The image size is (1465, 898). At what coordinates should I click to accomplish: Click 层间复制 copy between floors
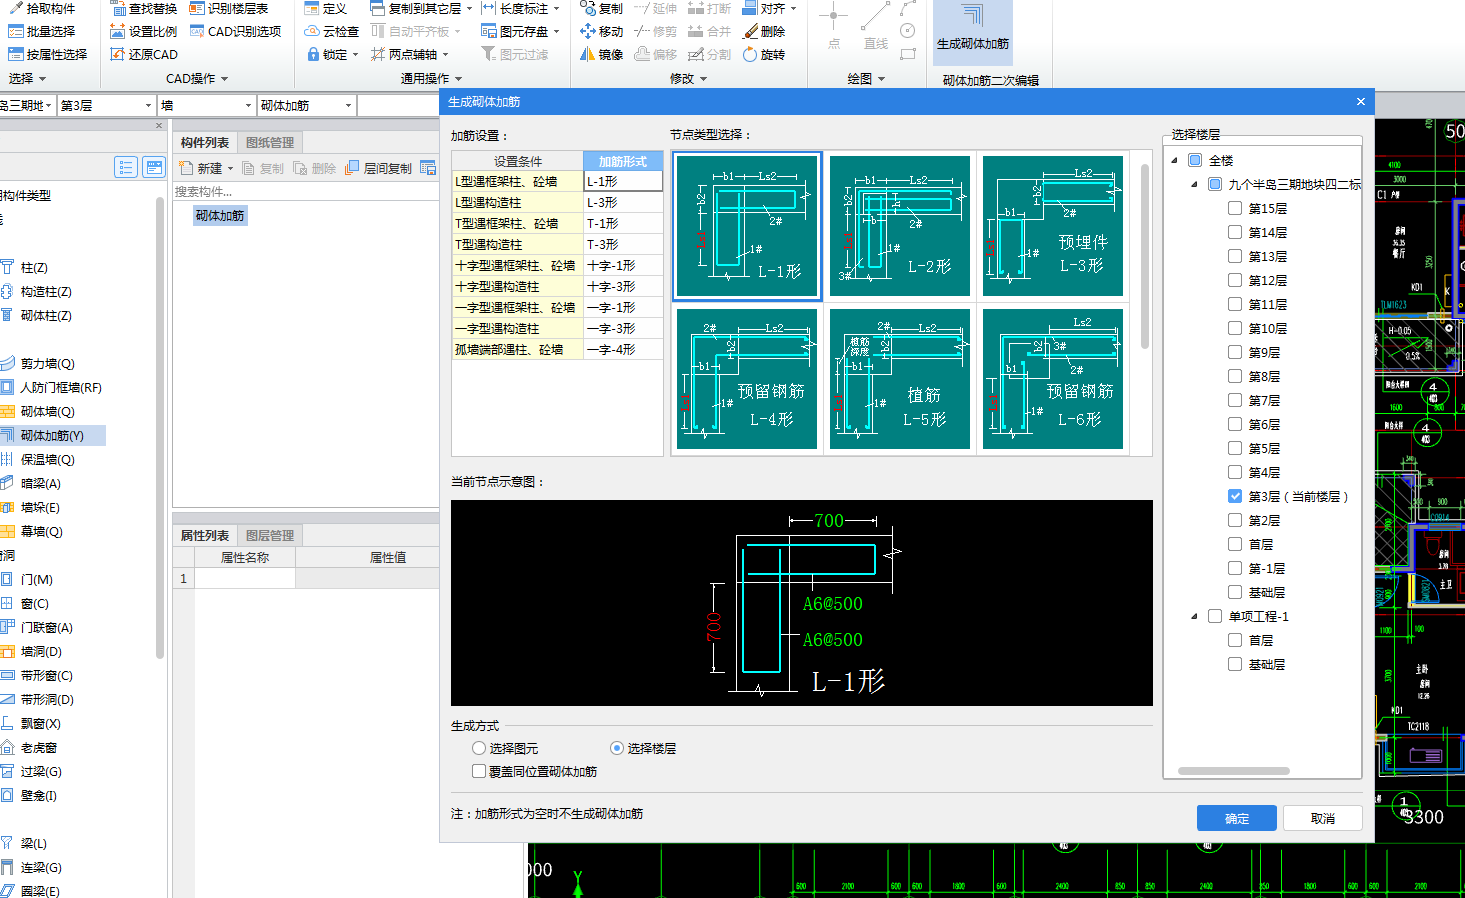378,168
